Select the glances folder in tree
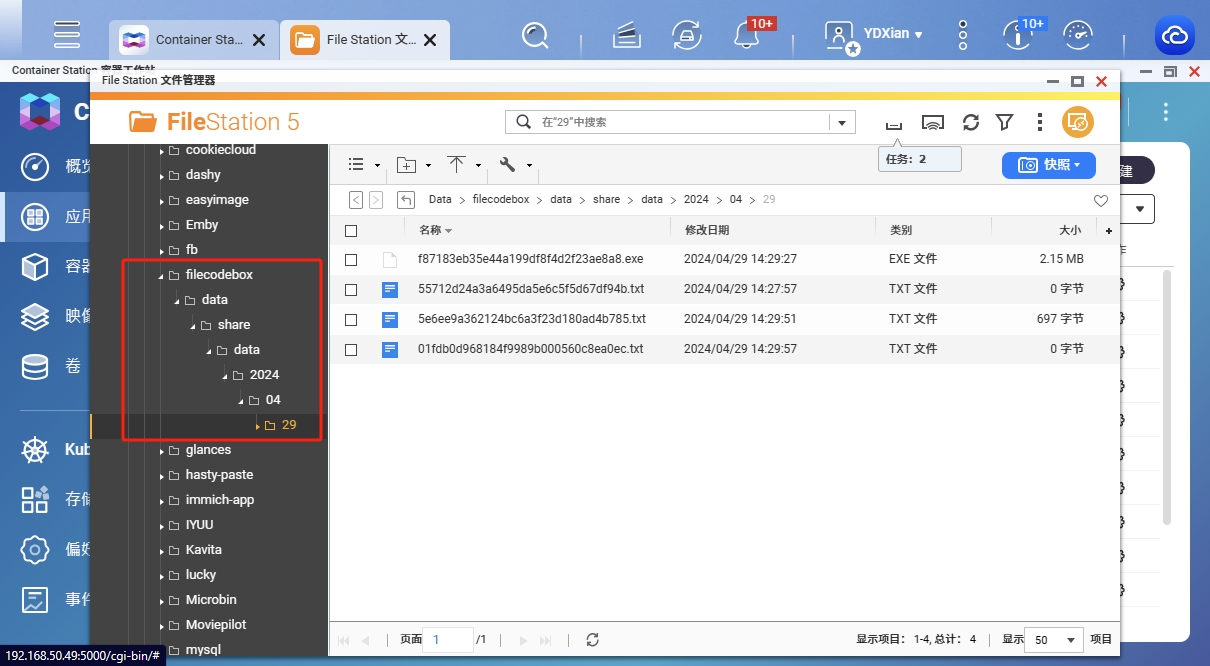This screenshot has width=1210, height=666. (208, 450)
